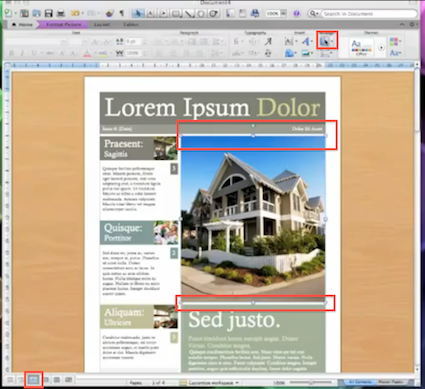Open the Customize workspace dropdown
This screenshot has height=389, width=425.
tap(210, 382)
